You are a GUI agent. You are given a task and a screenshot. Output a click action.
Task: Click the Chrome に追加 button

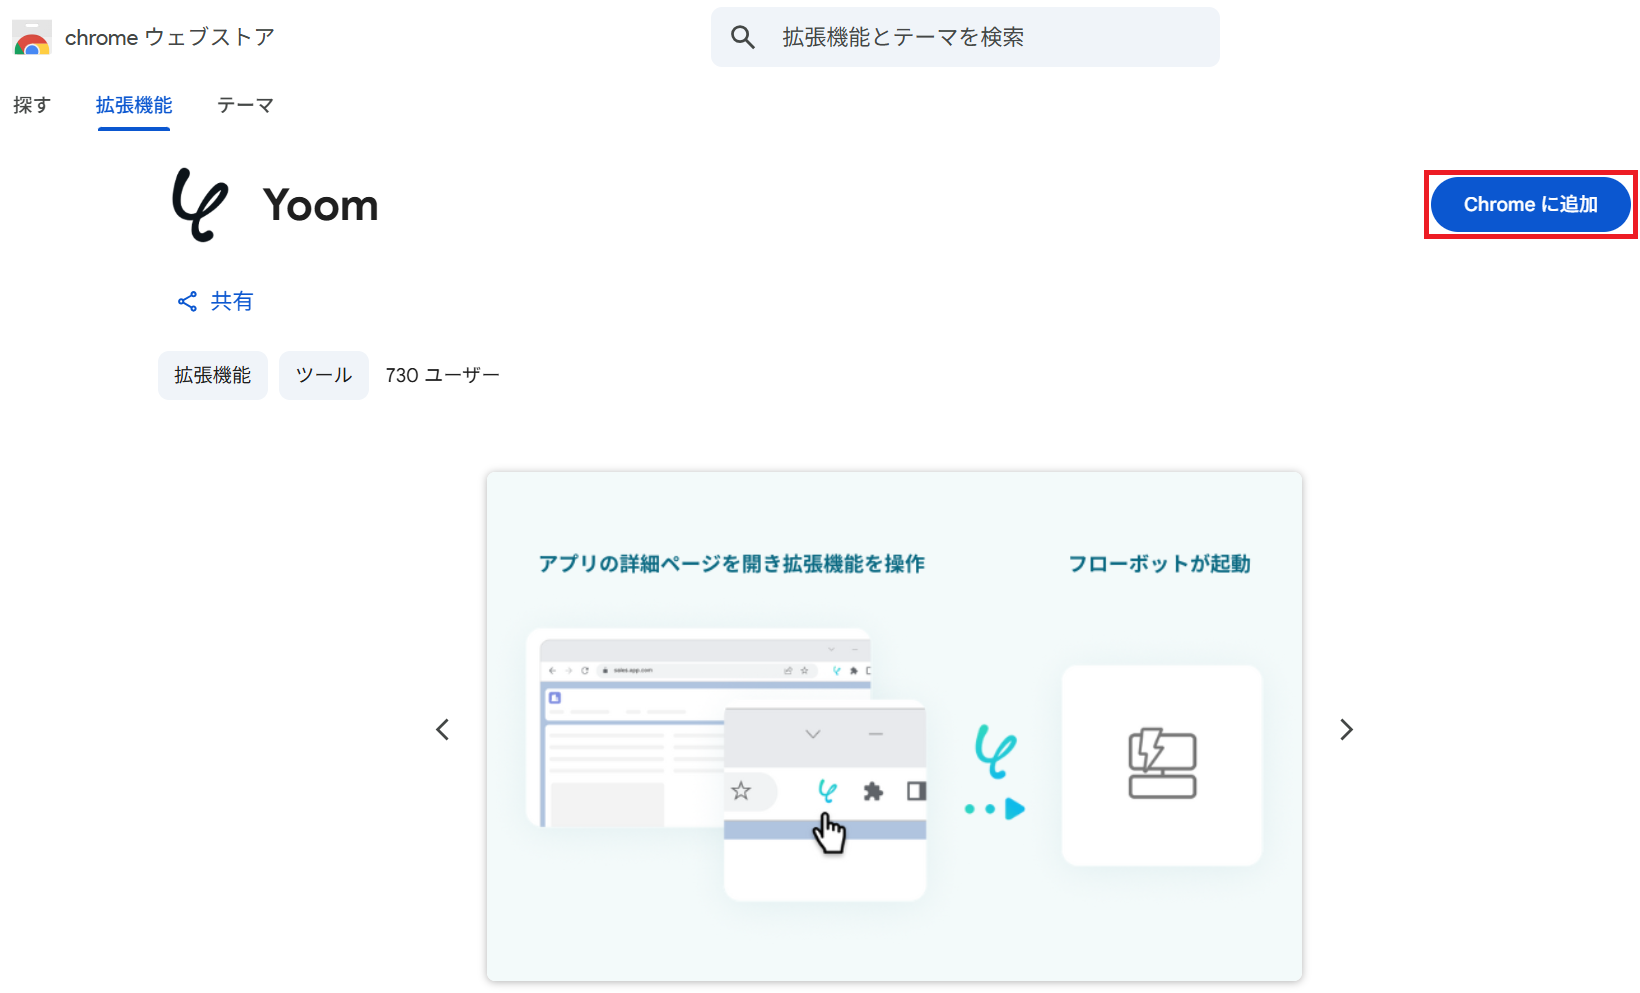pyautogui.click(x=1531, y=205)
